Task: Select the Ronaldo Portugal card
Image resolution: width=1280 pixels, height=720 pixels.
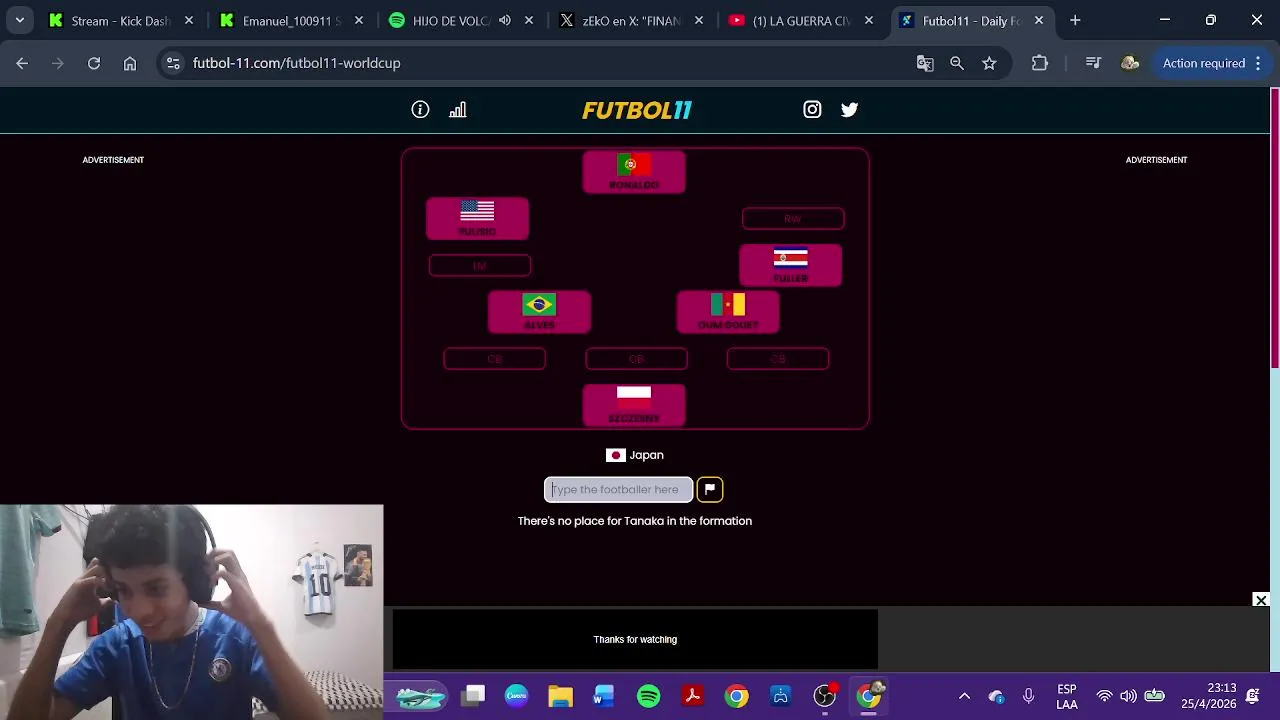Action: [634, 172]
